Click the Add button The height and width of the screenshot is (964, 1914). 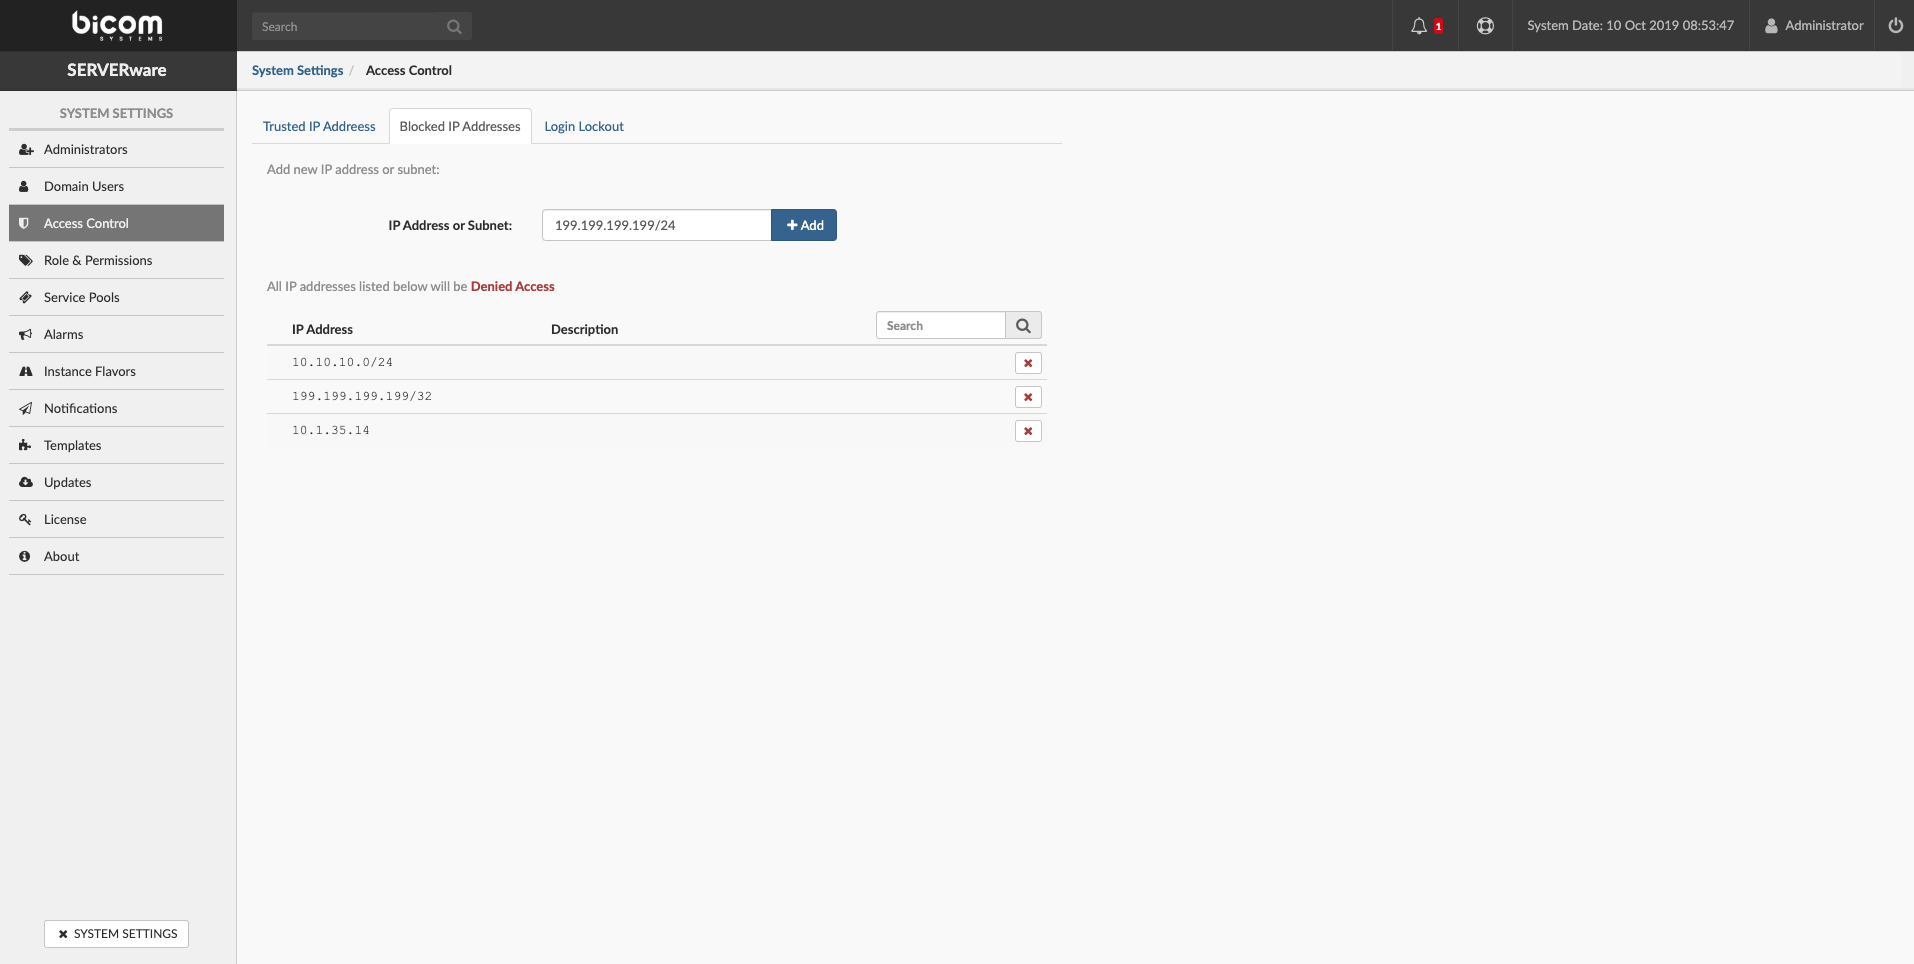tap(804, 225)
